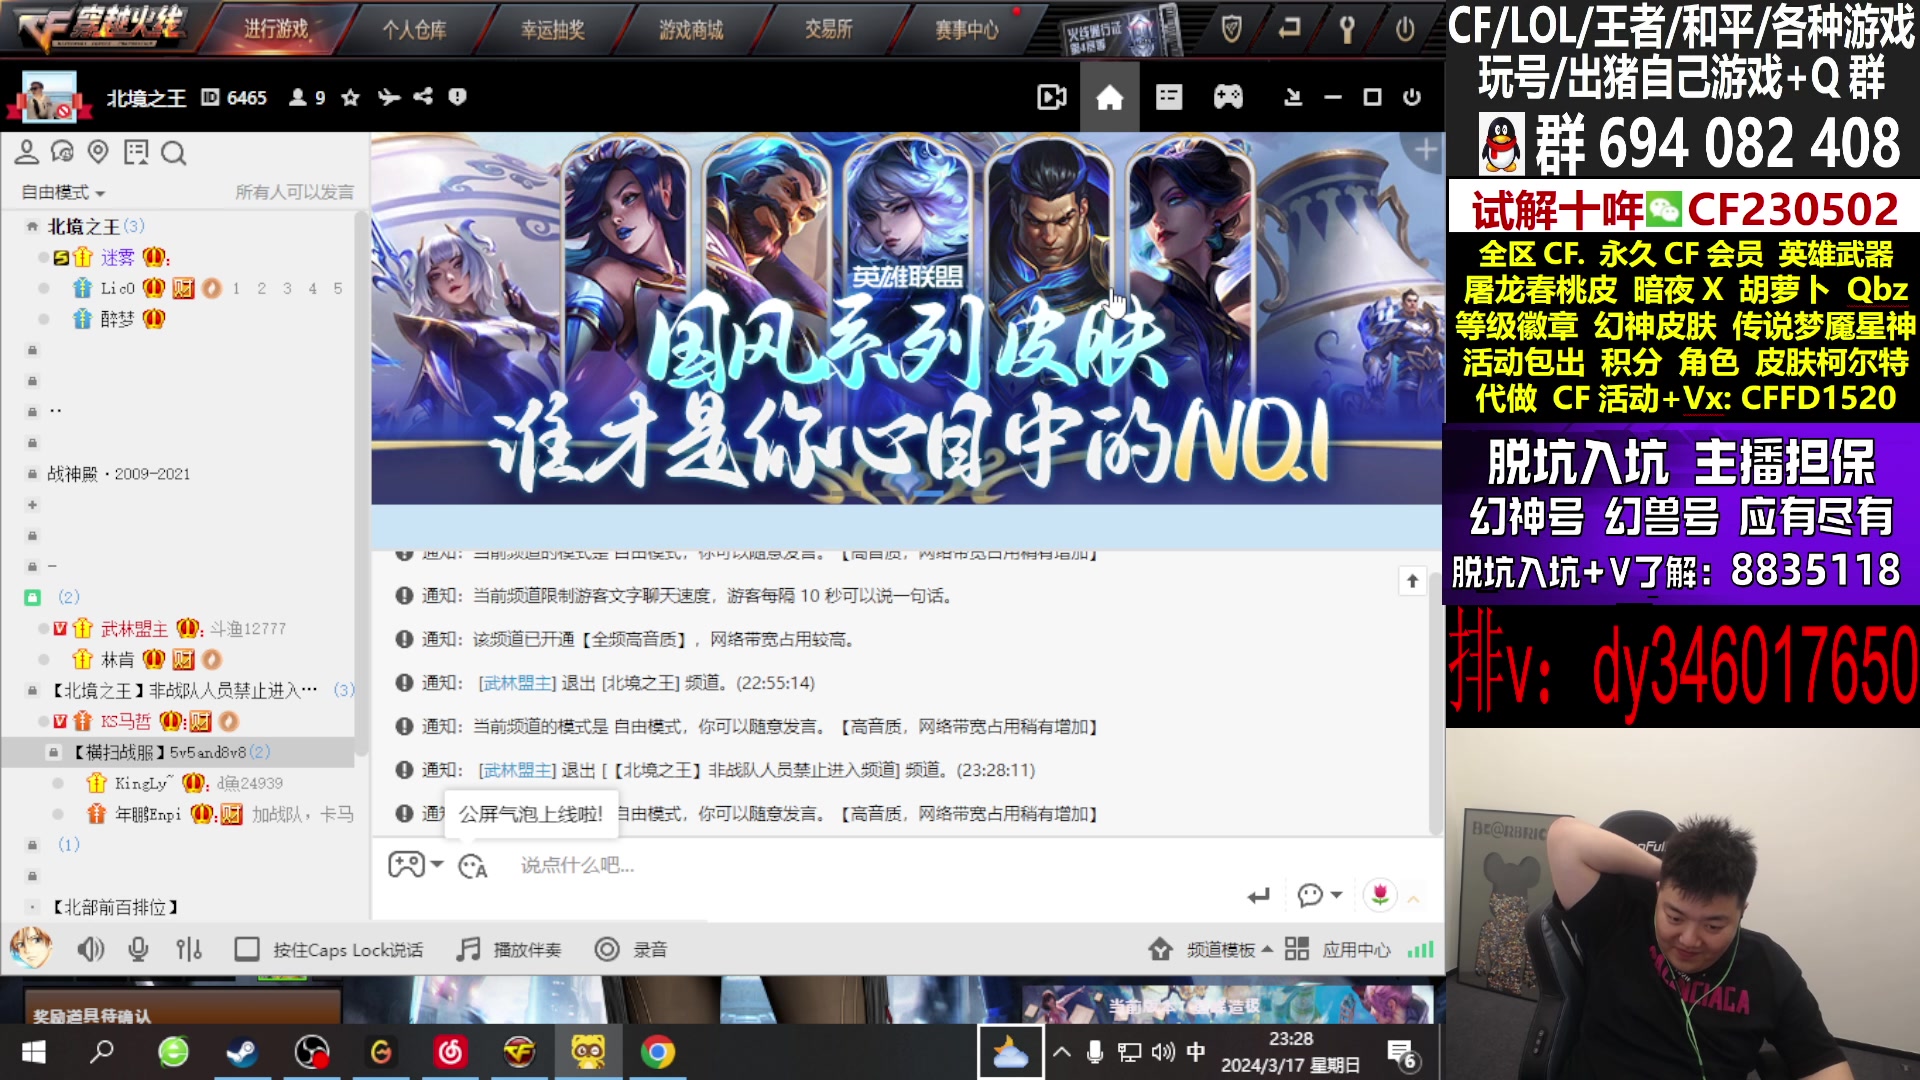This screenshot has width=1920, height=1080.
Task: Expand the 频道模板 menu
Action: coord(1211,949)
